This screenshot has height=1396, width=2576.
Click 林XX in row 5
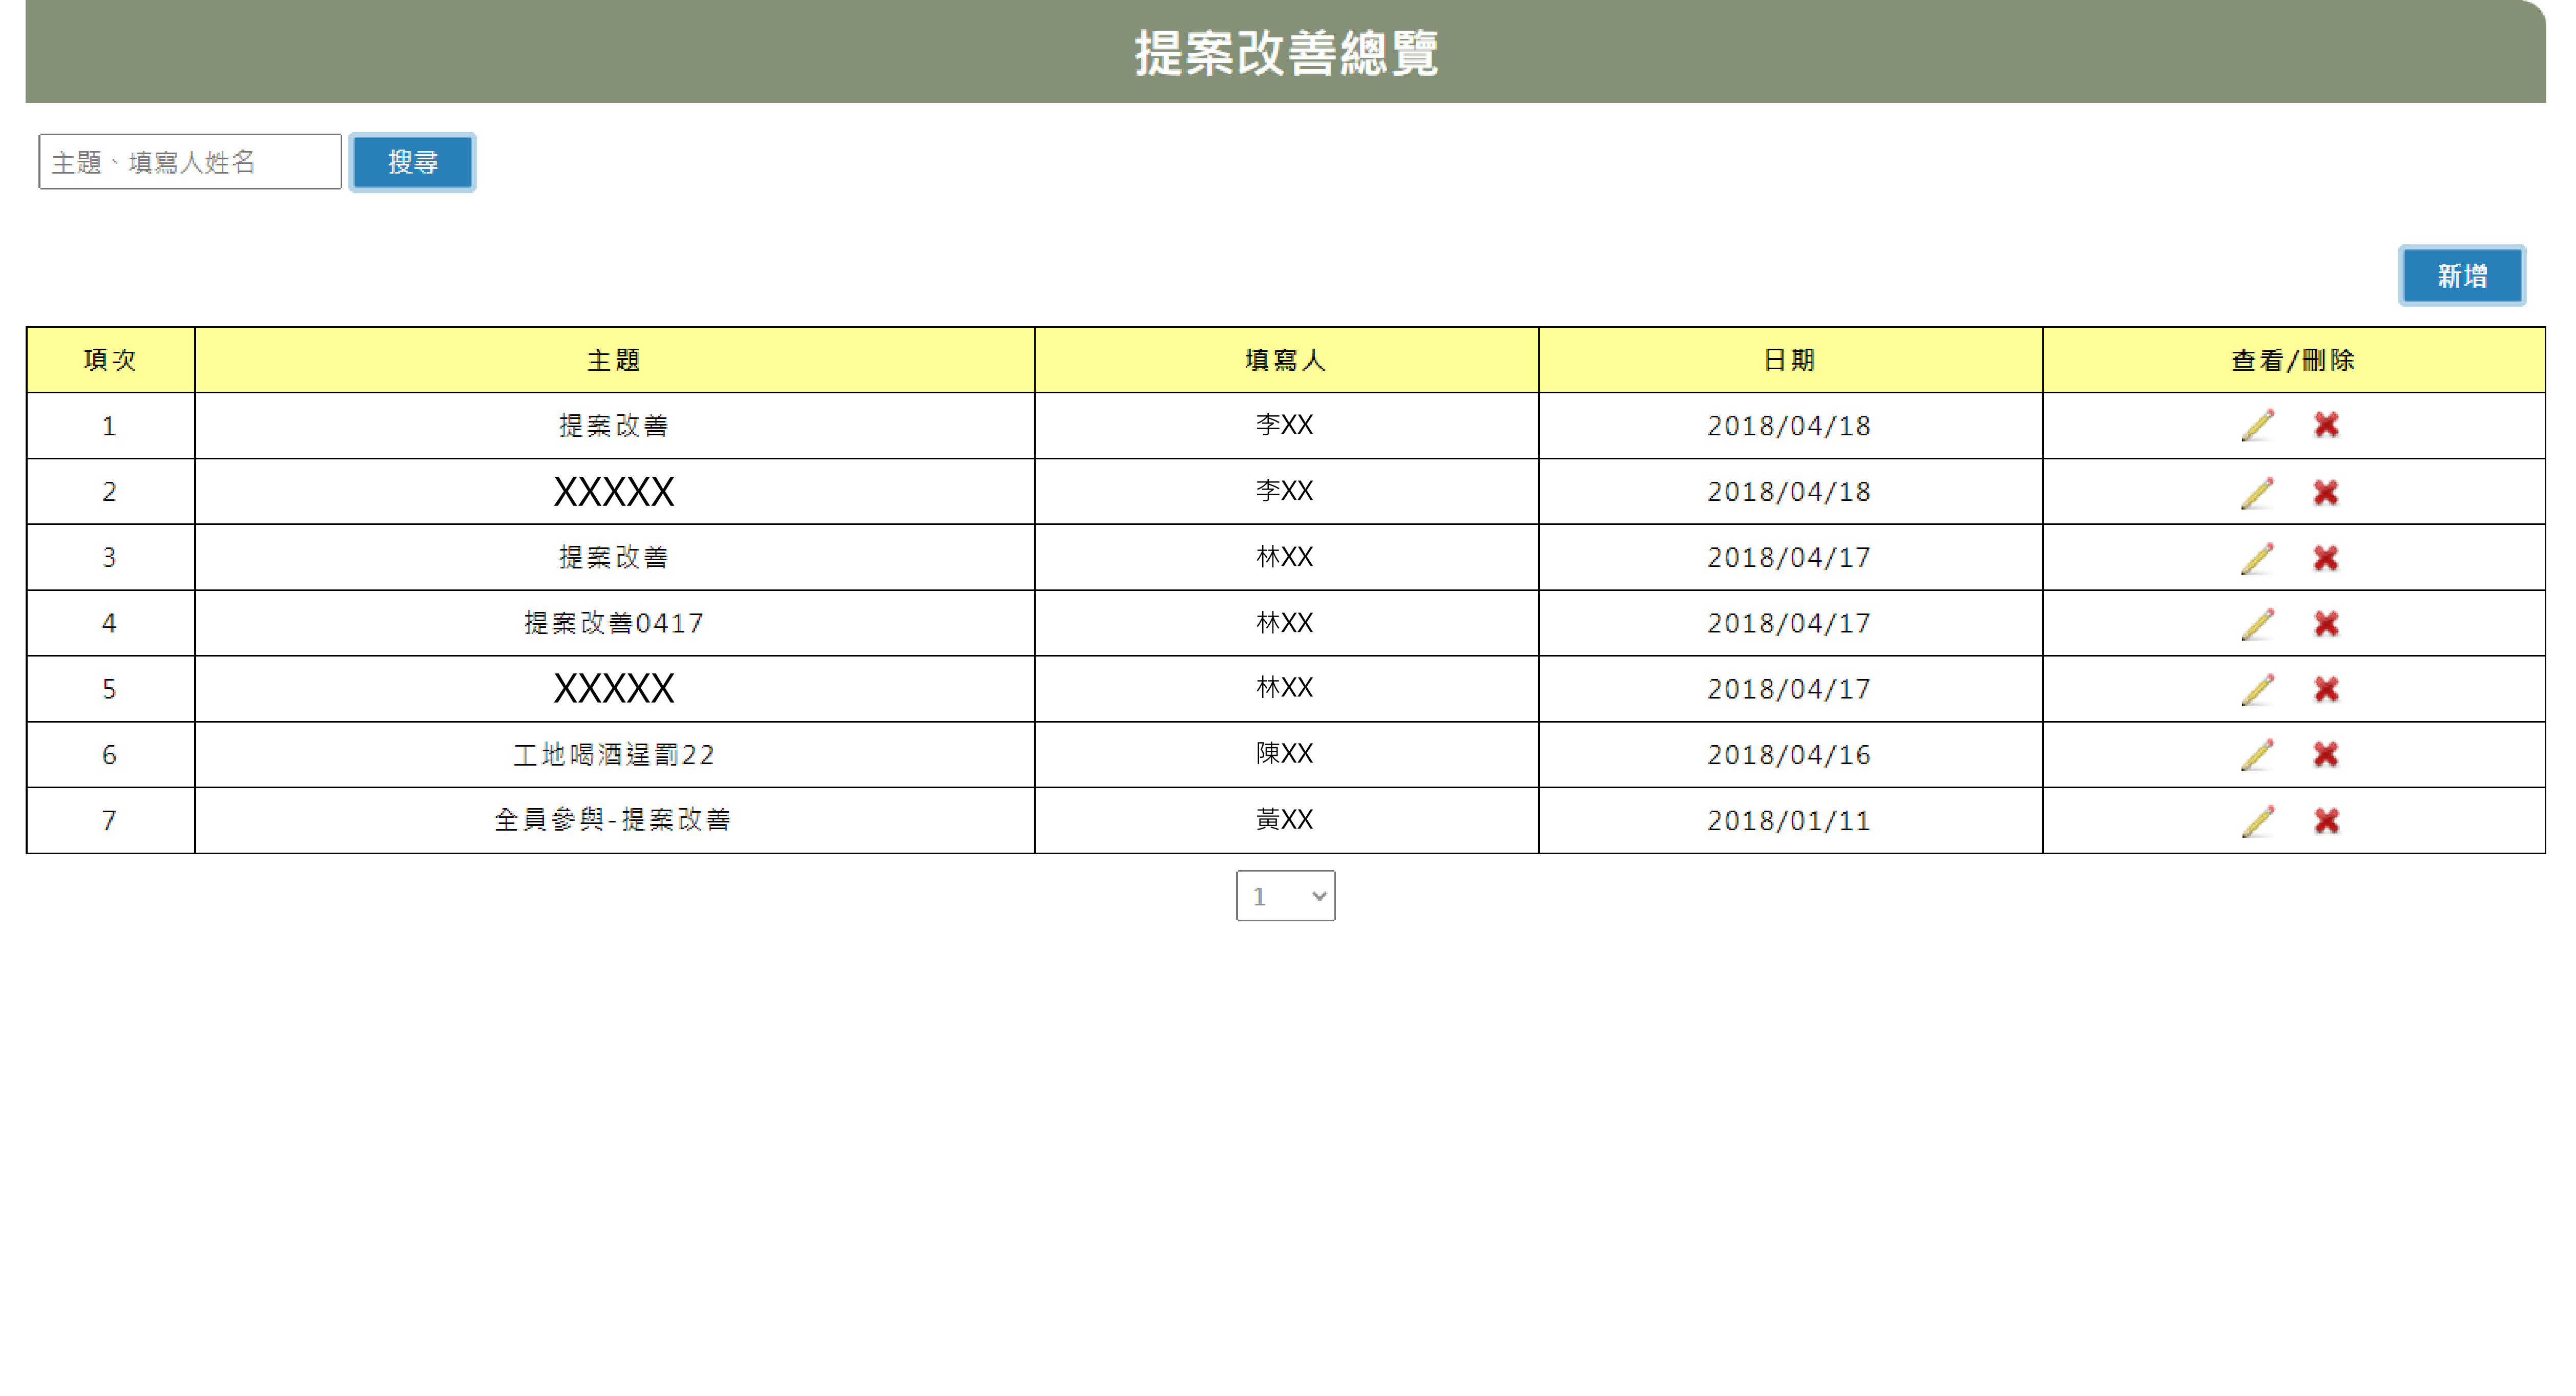tap(1285, 688)
